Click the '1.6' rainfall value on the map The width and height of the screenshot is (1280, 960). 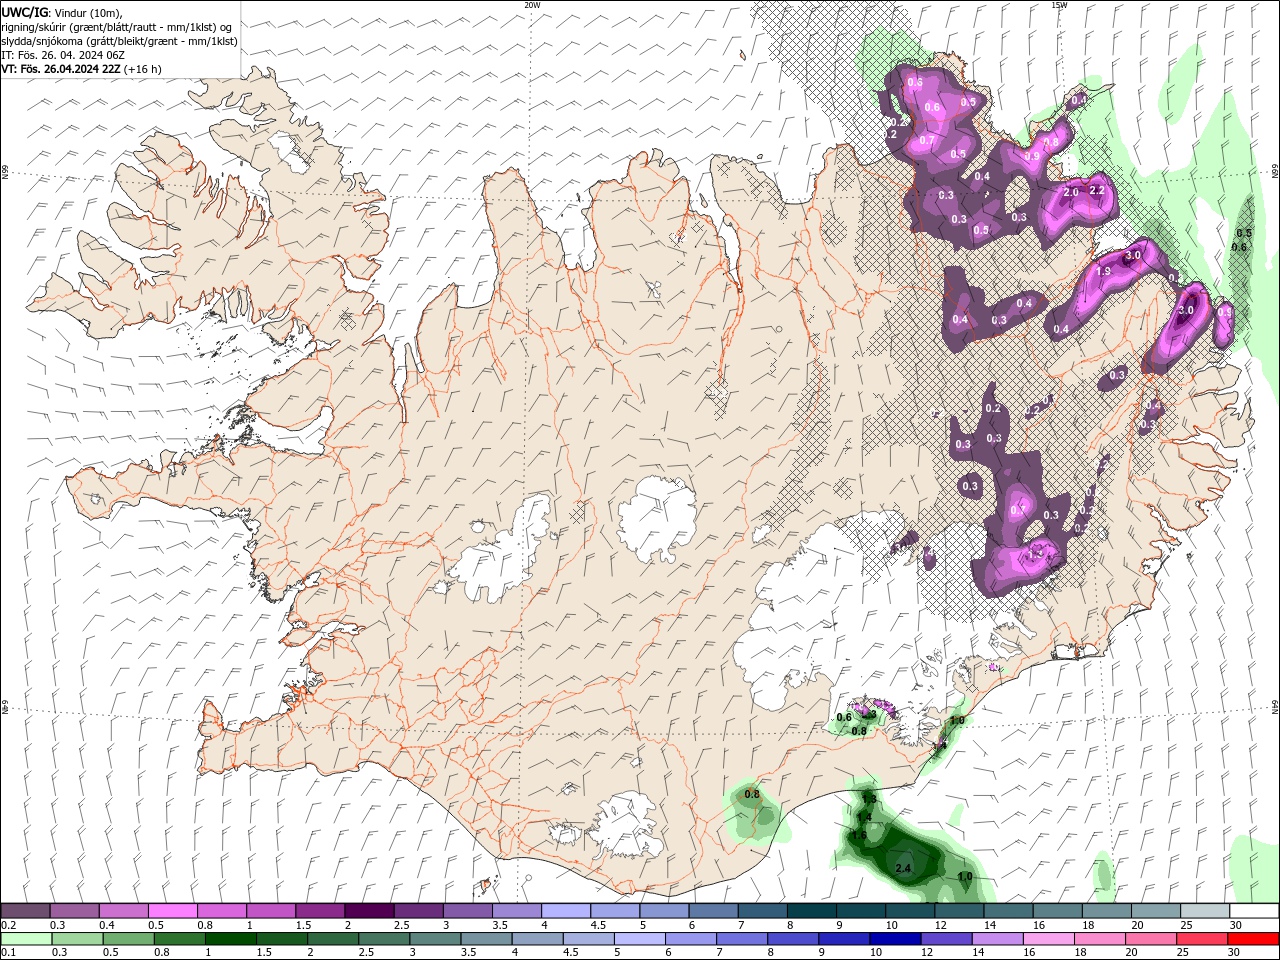[859, 835]
